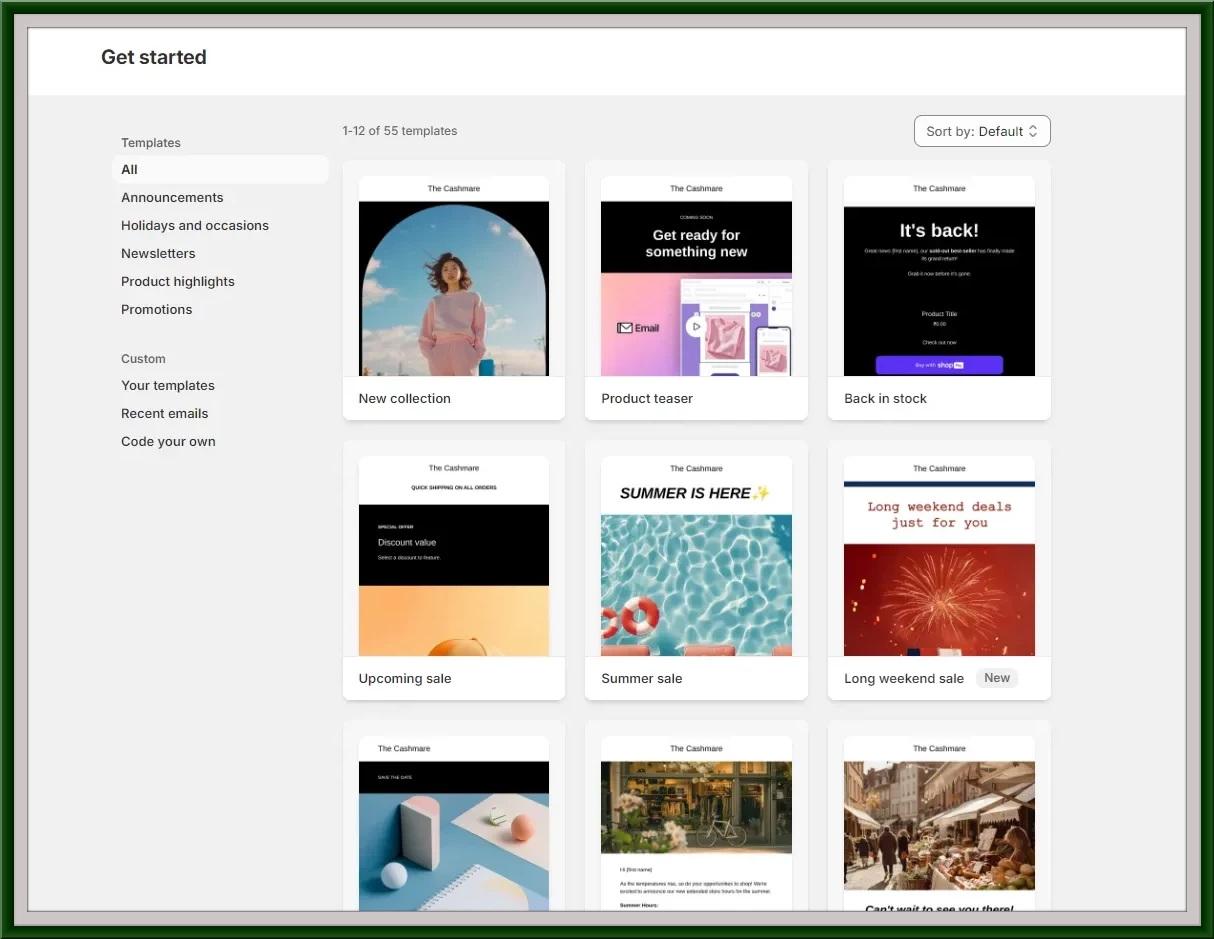This screenshot has width=1214, height=939.
Task: Open Holidays and occasions category
Action: tap(195, 225)
